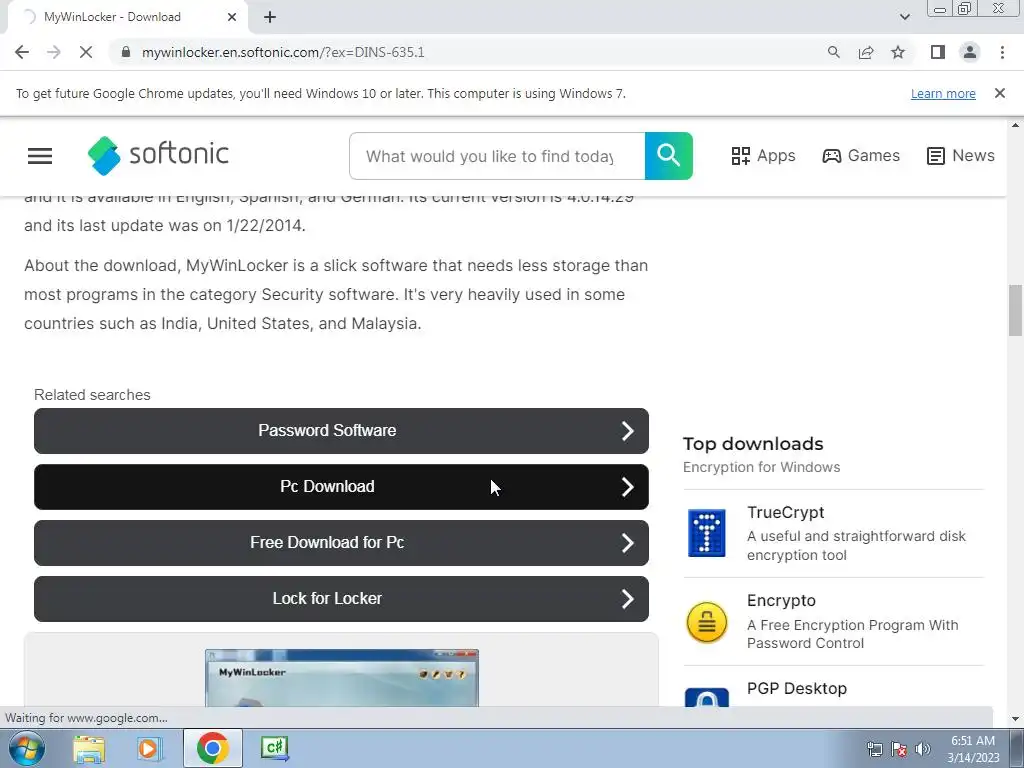This screenshot has height=768, width=1024.
Task: Open the tab search dropdown arrow
Action: [904, 17]
